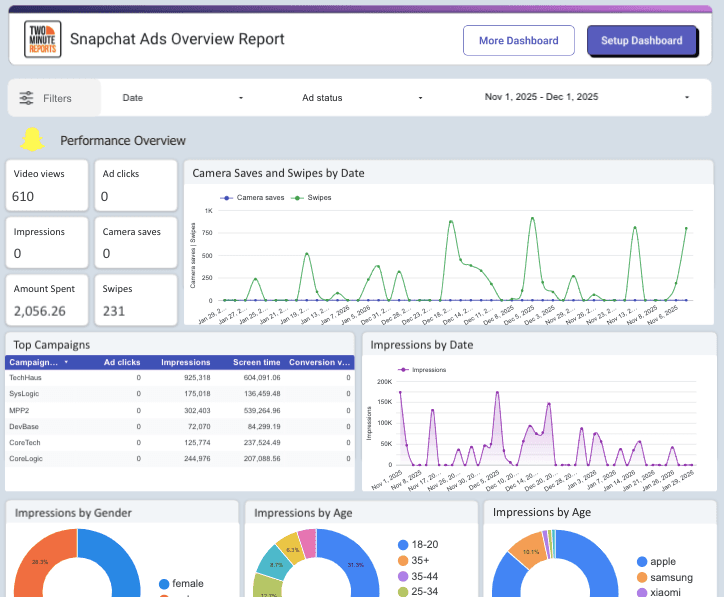This screenshot has width=724, height=597.
Task: Click the 35+ age legend swatch
Action: point(403,561)
